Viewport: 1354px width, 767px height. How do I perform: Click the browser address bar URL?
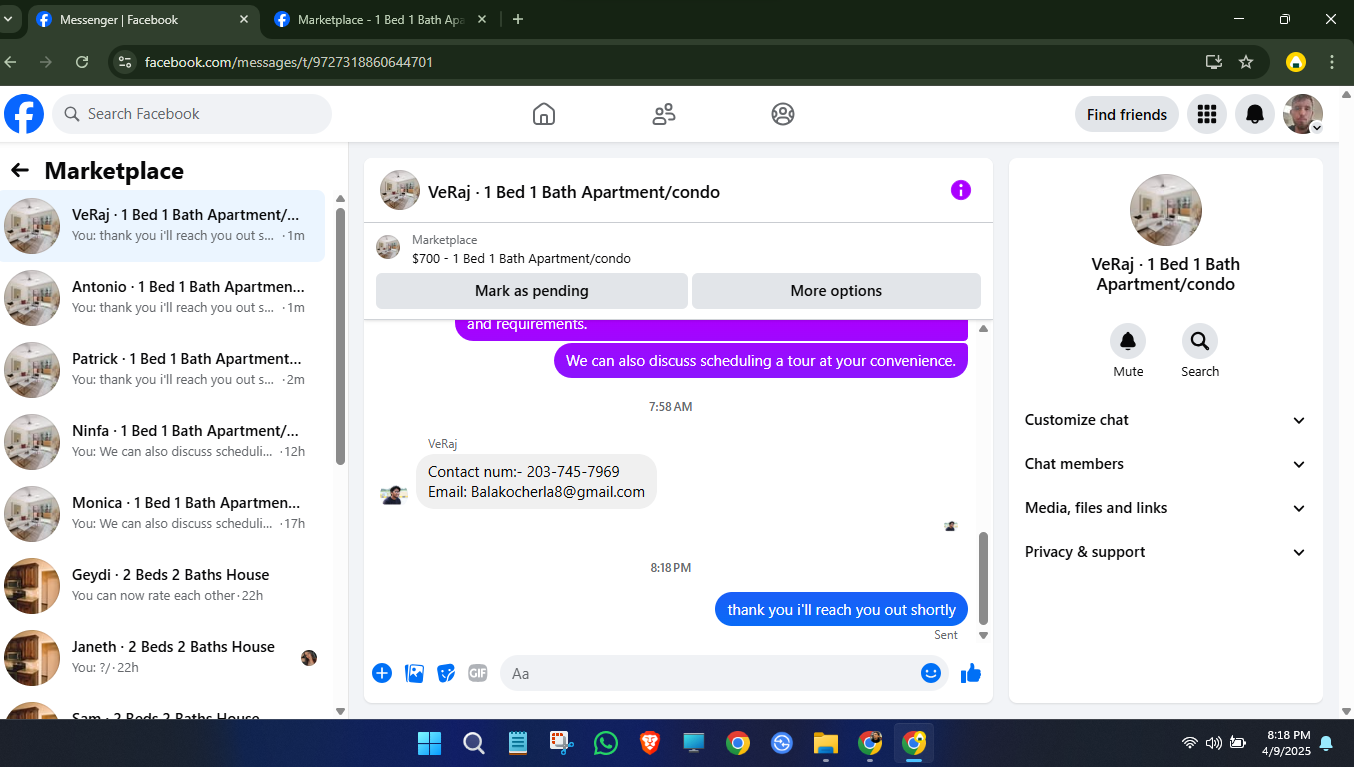tap(289, 62)
